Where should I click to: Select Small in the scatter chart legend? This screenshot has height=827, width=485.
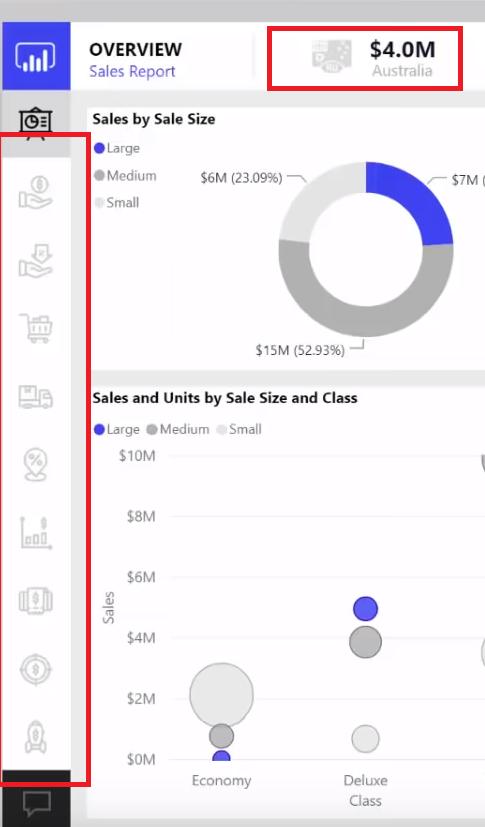pyautogui.click(x=239, y=429)
